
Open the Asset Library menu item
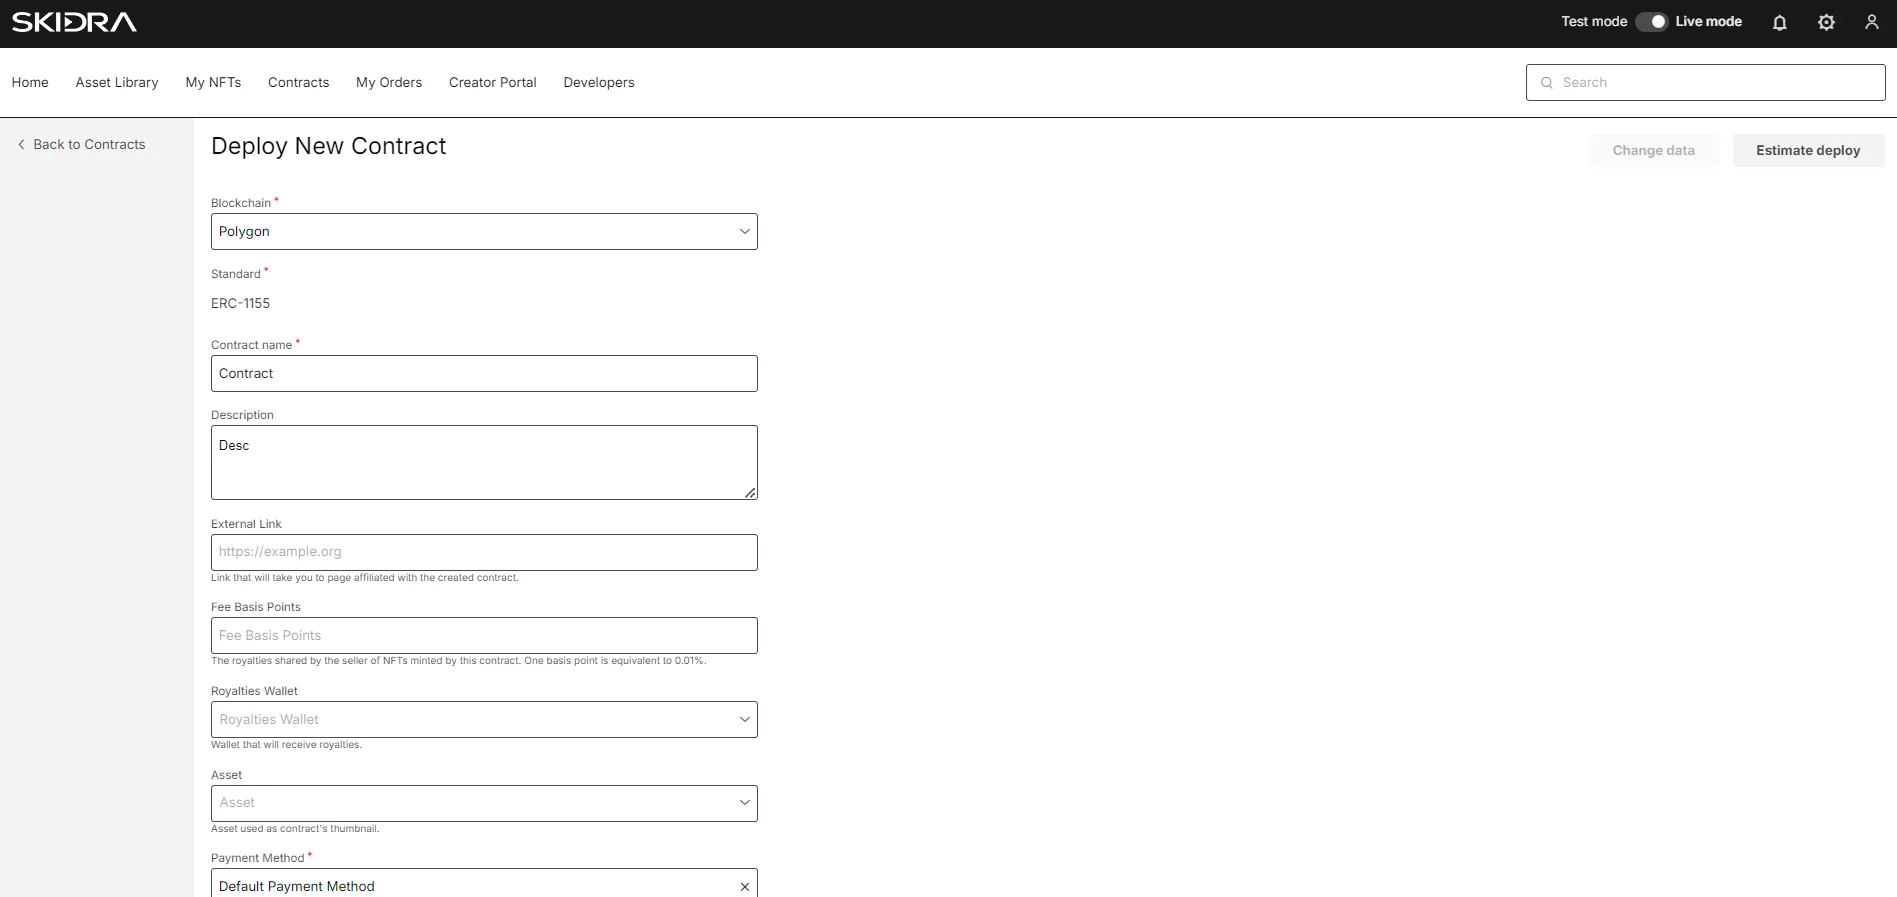pyautogui.click(x=117, y=83)
